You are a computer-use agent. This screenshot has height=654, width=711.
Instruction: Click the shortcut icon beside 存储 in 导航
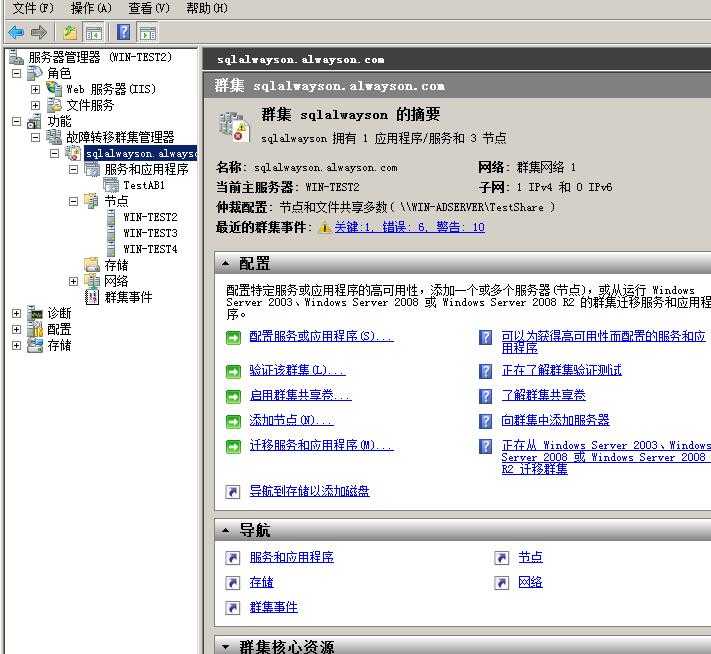[233, 583]
